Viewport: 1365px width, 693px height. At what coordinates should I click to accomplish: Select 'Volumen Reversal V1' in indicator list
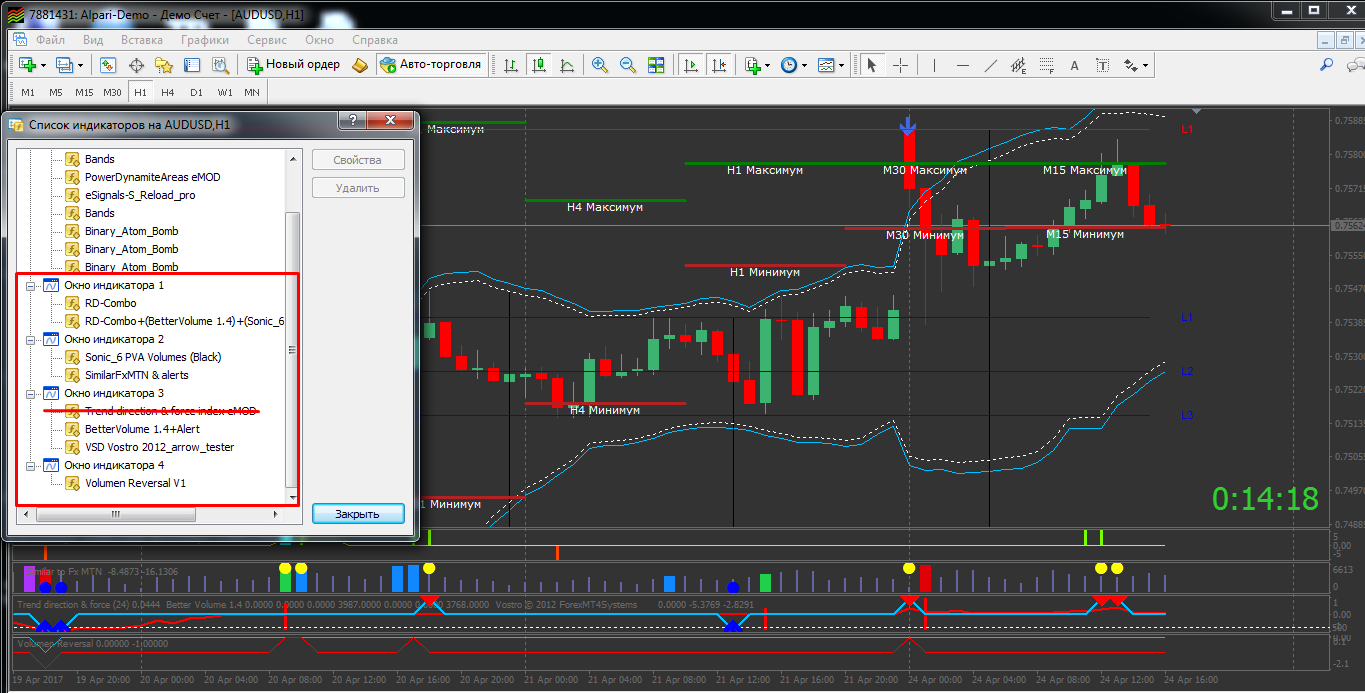pyautogui.click(x=135, y=483)
